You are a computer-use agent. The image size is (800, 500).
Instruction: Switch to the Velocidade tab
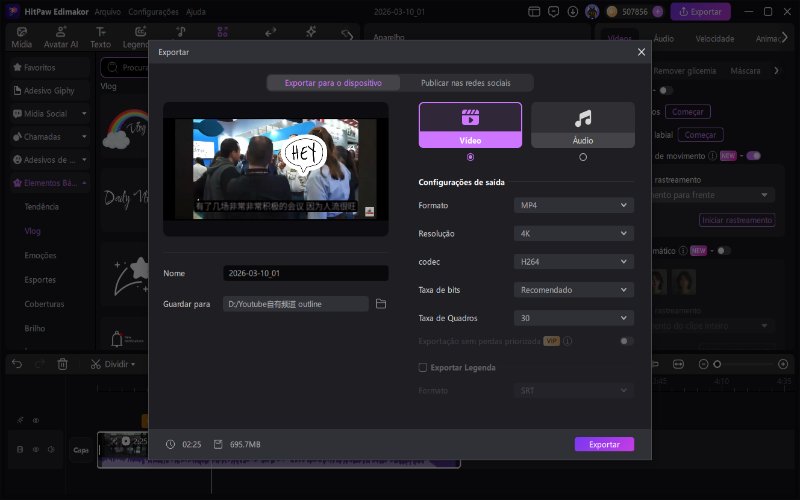714,38
